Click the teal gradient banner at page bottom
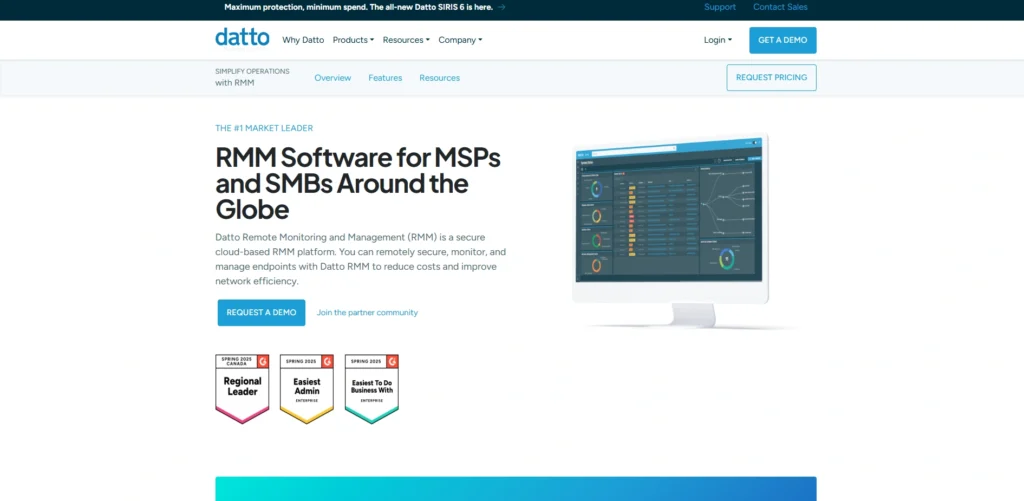 516,489
